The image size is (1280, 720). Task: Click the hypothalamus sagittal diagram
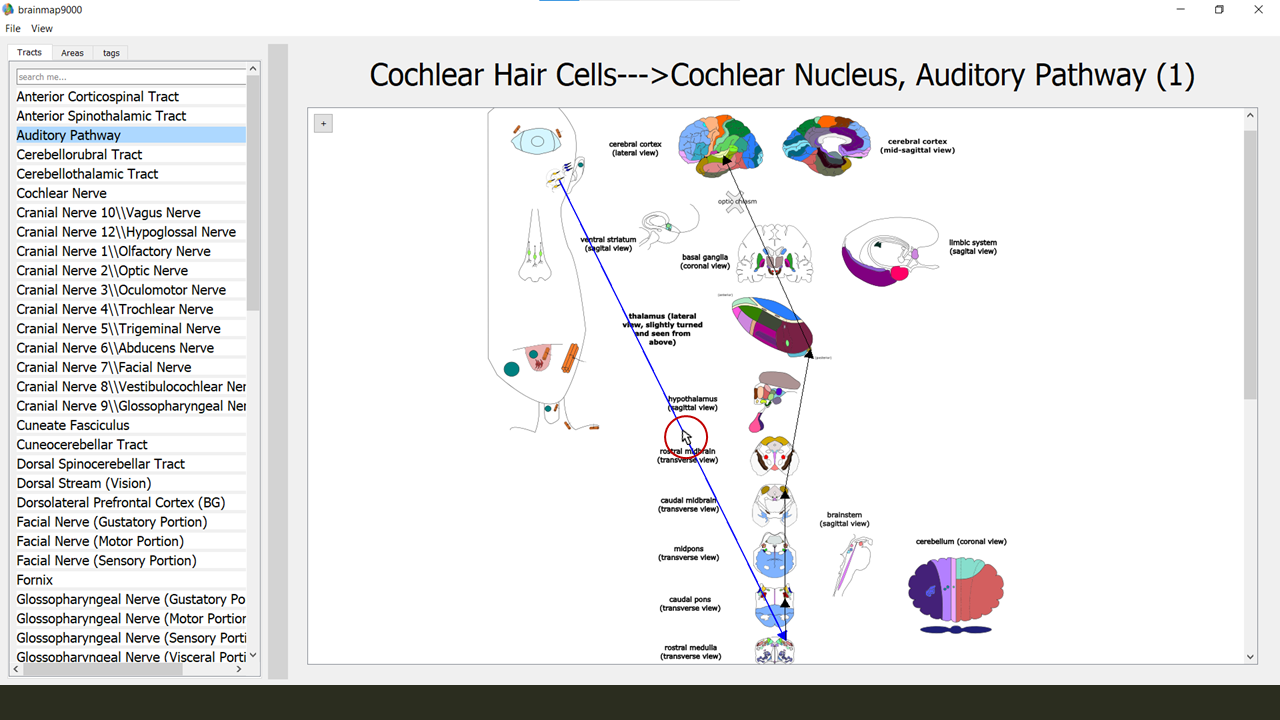point(775,398)
